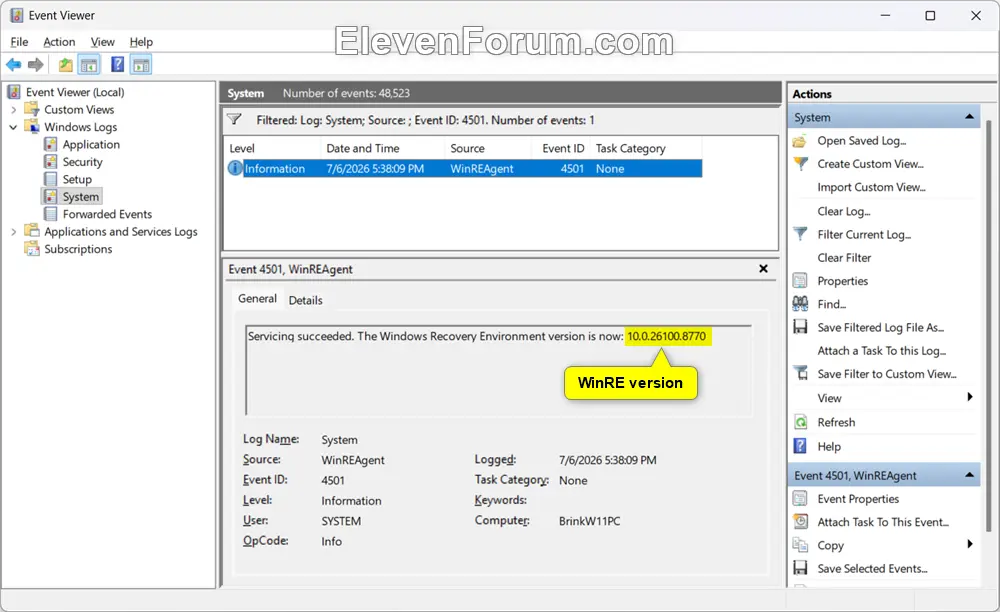Collapse the Event 4501, WinREAgent actions section

tap(969, 475)
